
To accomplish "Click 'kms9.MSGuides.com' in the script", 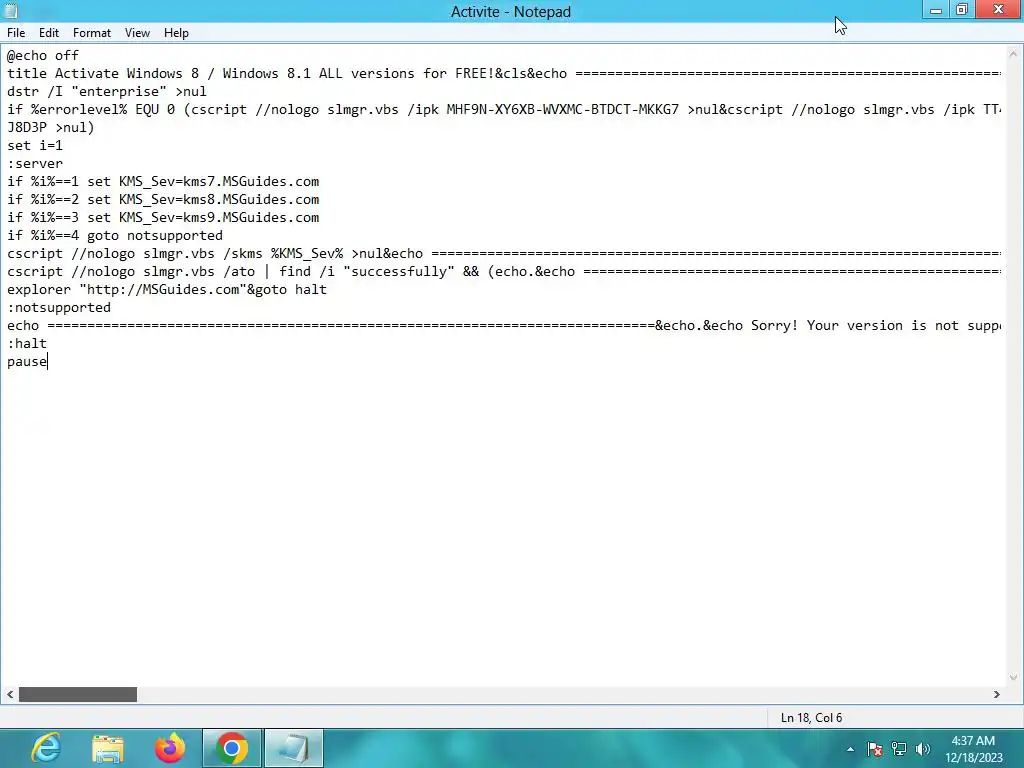I will pyautogui.click(x=251, y=217).
